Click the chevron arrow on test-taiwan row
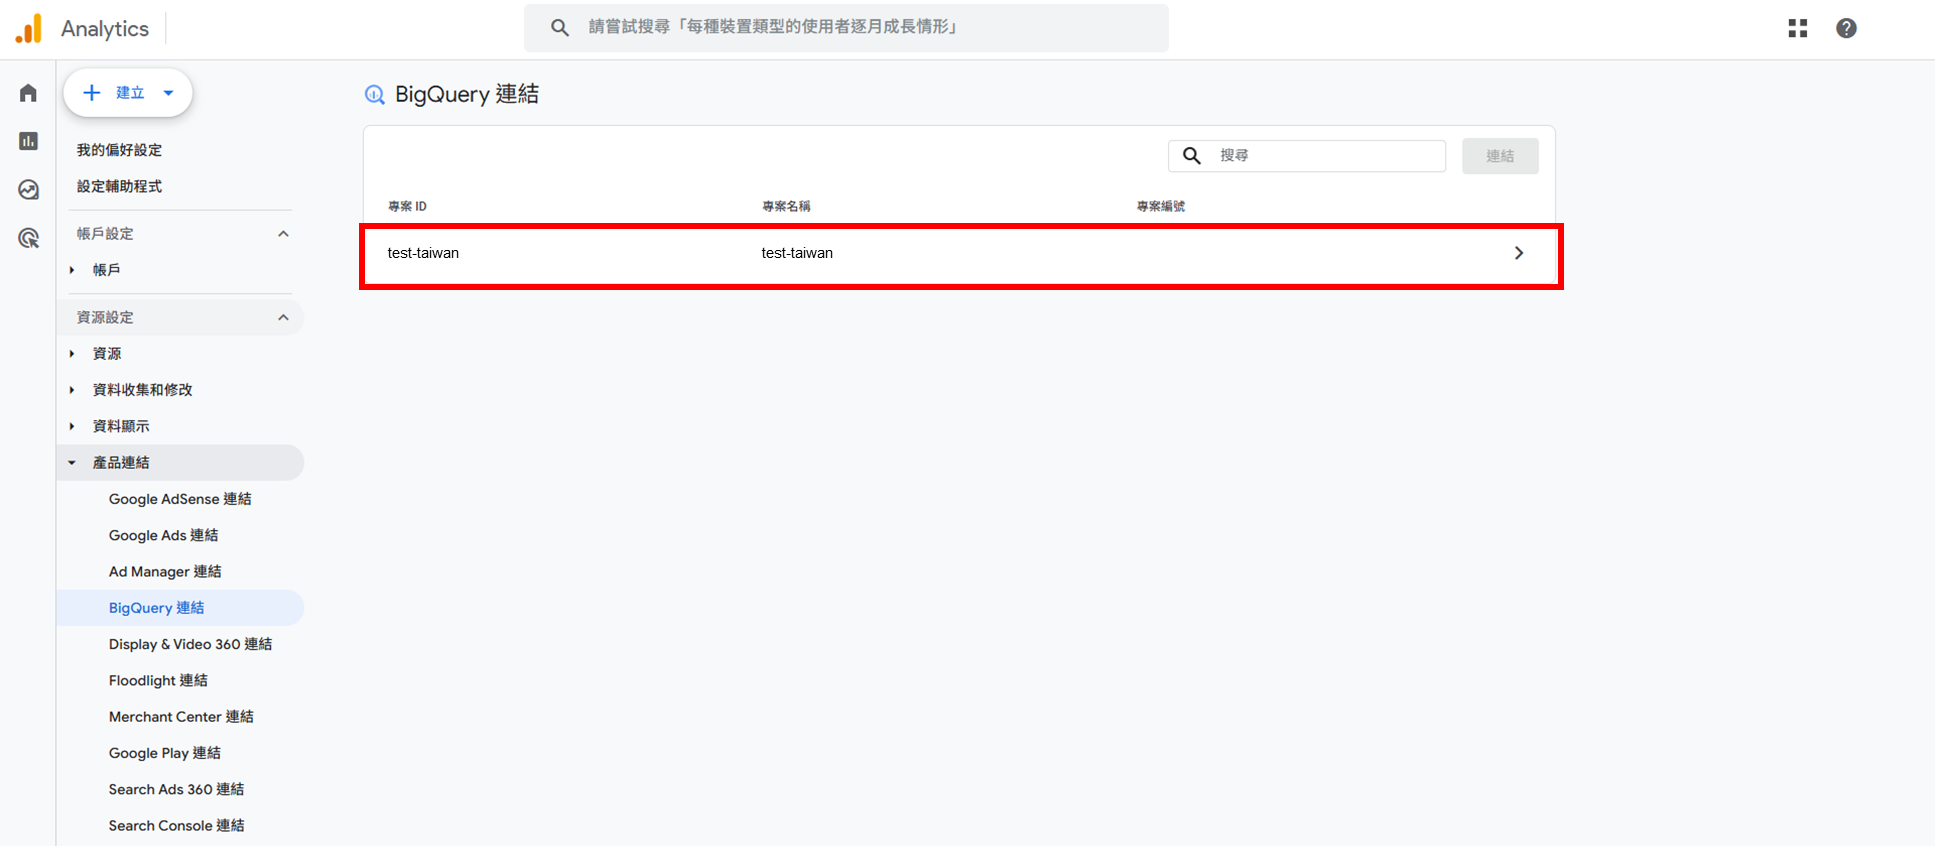Viewport: 1935px width, 846px height. [1518, 253]
